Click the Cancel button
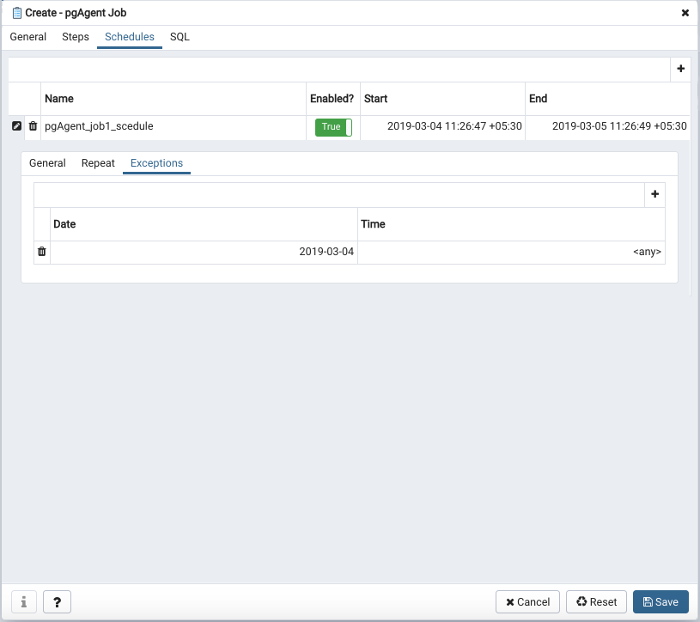 (x=527, y=602)
